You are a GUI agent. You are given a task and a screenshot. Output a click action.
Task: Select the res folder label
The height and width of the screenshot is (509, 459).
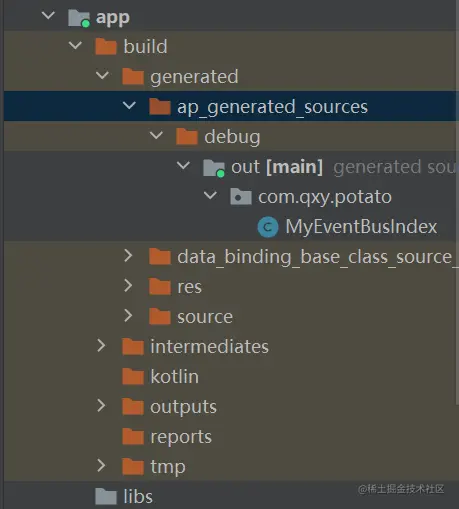click(x=189, y=287)
